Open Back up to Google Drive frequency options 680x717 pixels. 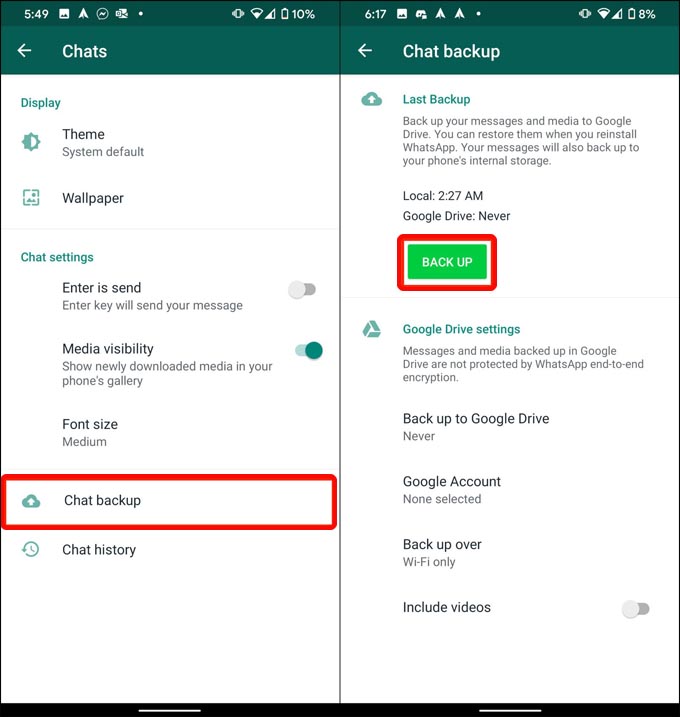coord(510,427)
